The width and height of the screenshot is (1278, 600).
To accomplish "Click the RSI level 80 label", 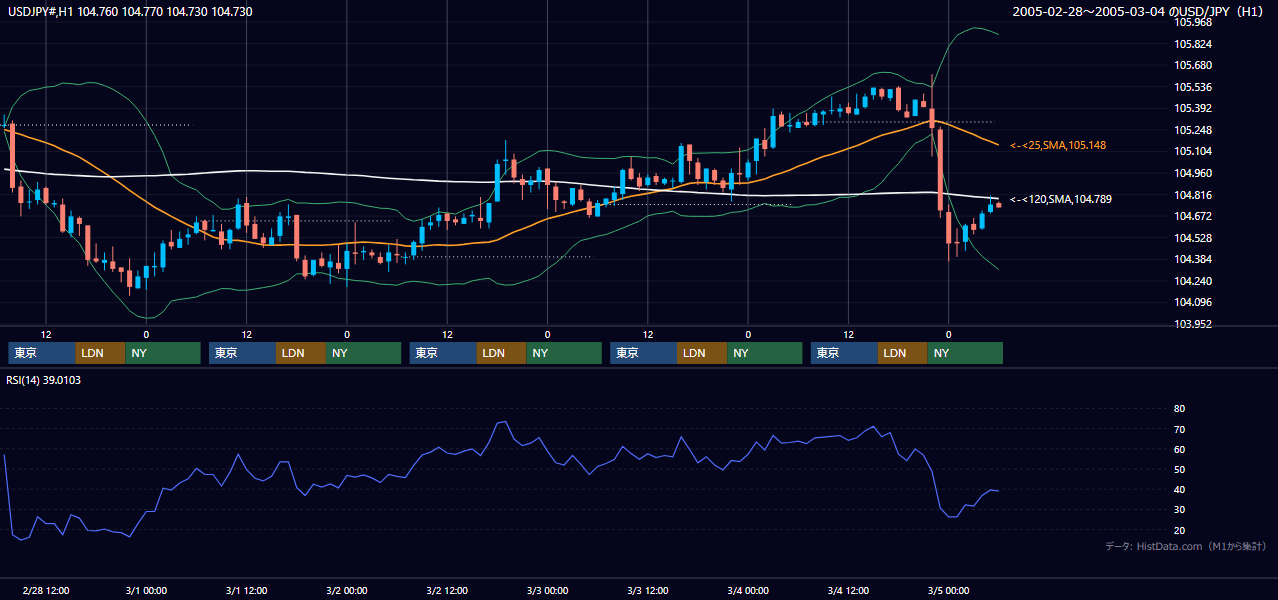I will pos(1179,409).
